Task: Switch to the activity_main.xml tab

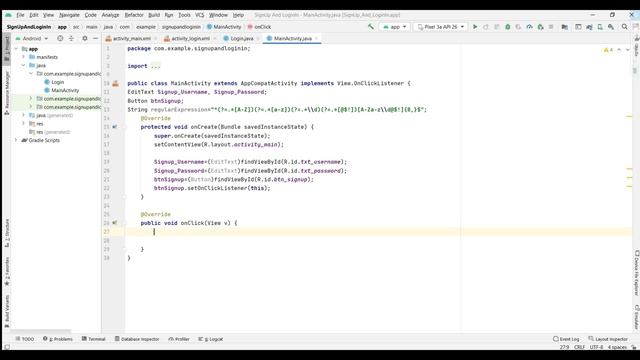Action: (x=131, y=38)
